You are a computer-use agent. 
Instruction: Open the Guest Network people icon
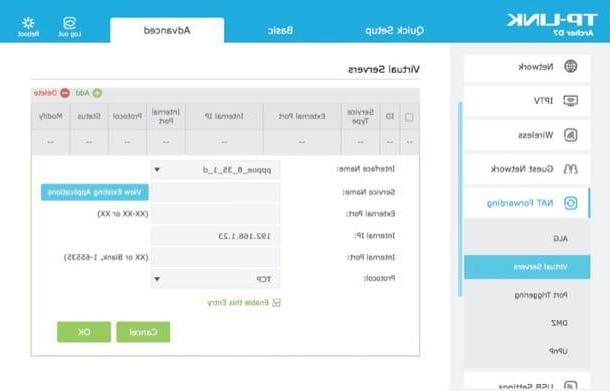pos(570,169)
